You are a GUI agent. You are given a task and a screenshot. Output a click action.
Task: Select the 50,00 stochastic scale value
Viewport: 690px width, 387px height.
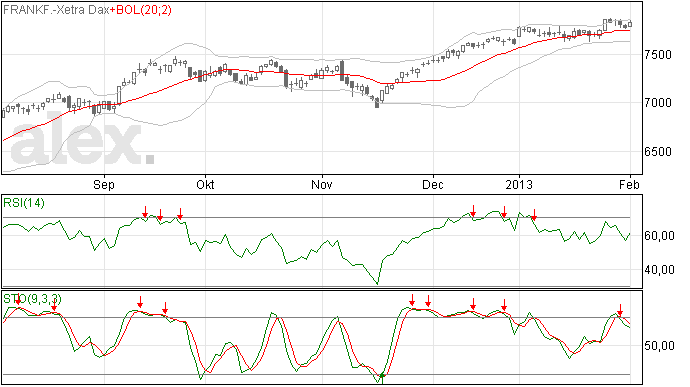pyautogui.click(x=660, y=346)
